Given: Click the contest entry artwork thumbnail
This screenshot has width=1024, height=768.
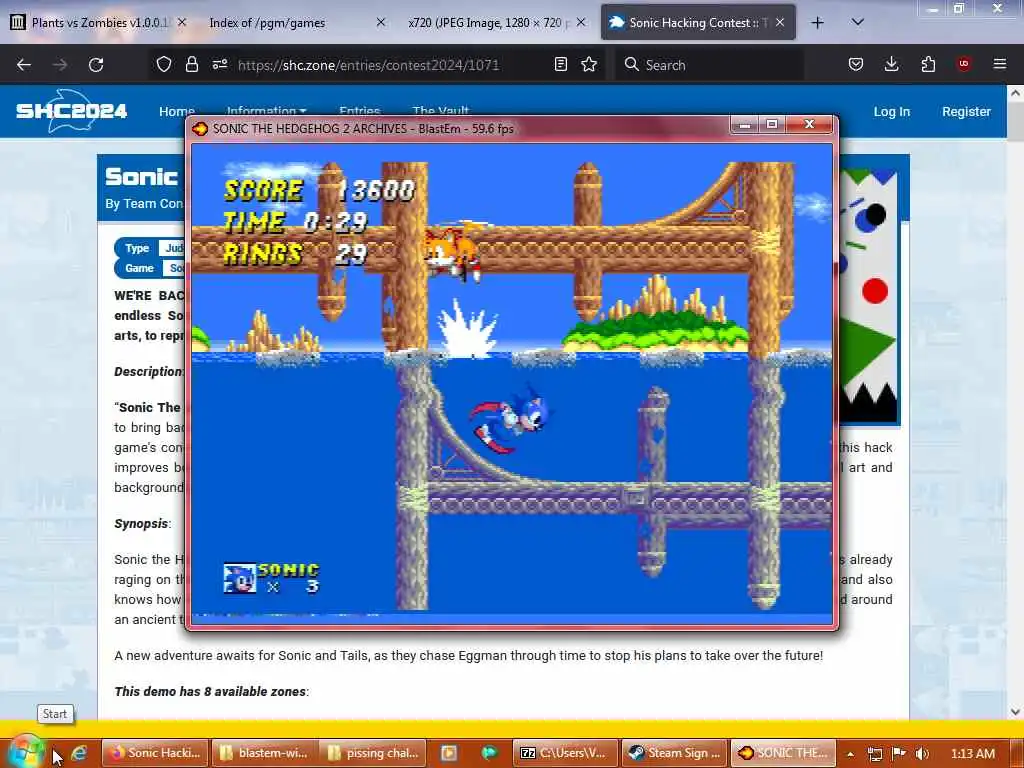Looking at the screenshot, I should 870,296.
